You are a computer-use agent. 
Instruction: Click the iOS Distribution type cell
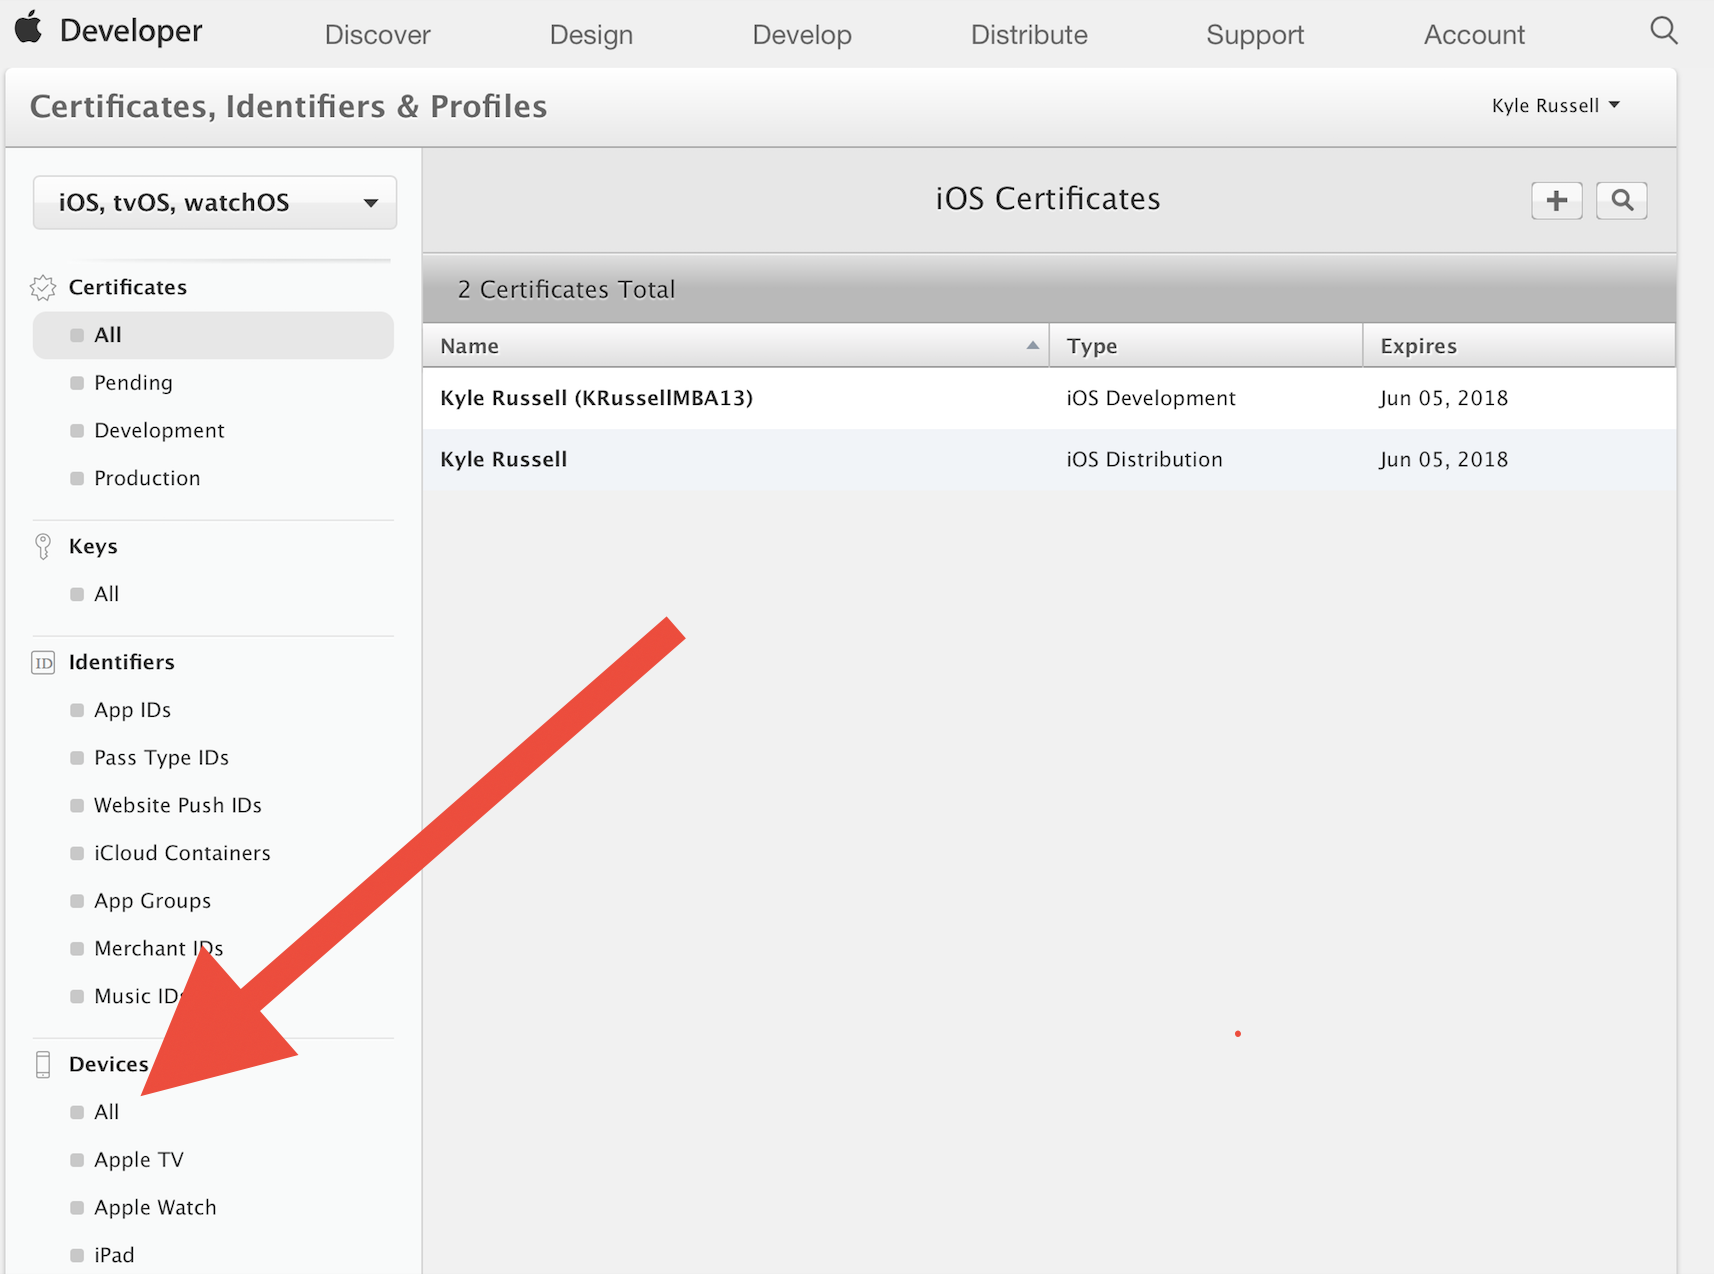point(1144,460)
